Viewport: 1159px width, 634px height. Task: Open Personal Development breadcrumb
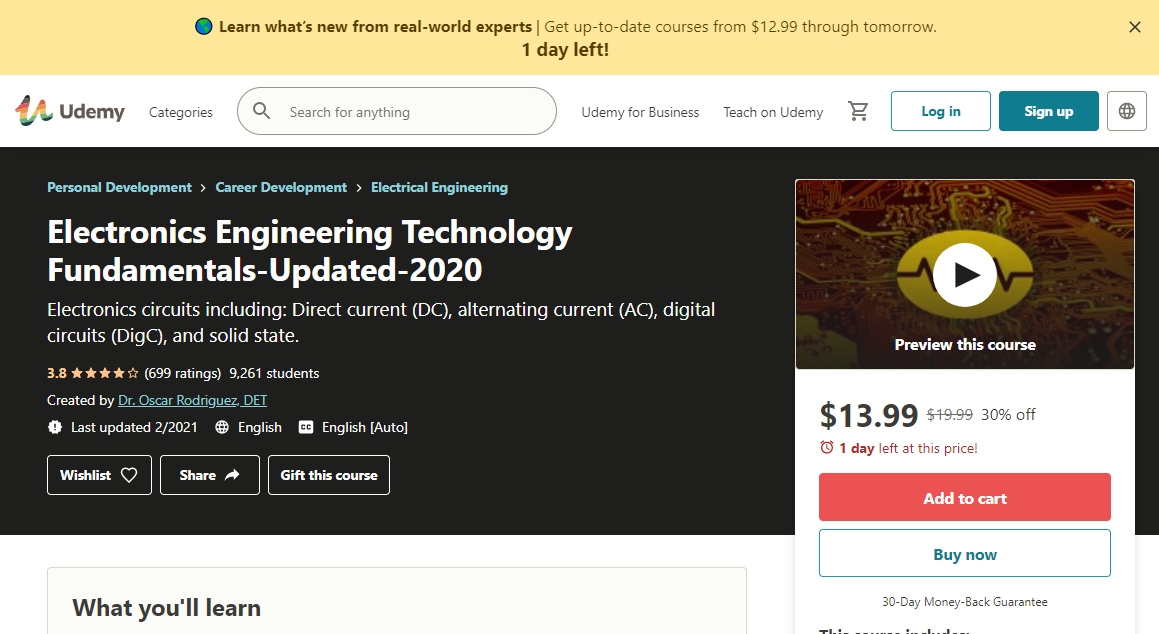119,187
